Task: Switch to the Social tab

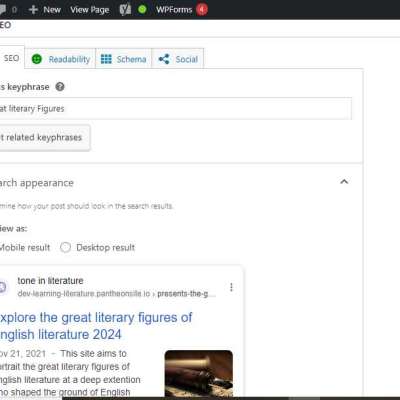Action: (x=178, y=59)
